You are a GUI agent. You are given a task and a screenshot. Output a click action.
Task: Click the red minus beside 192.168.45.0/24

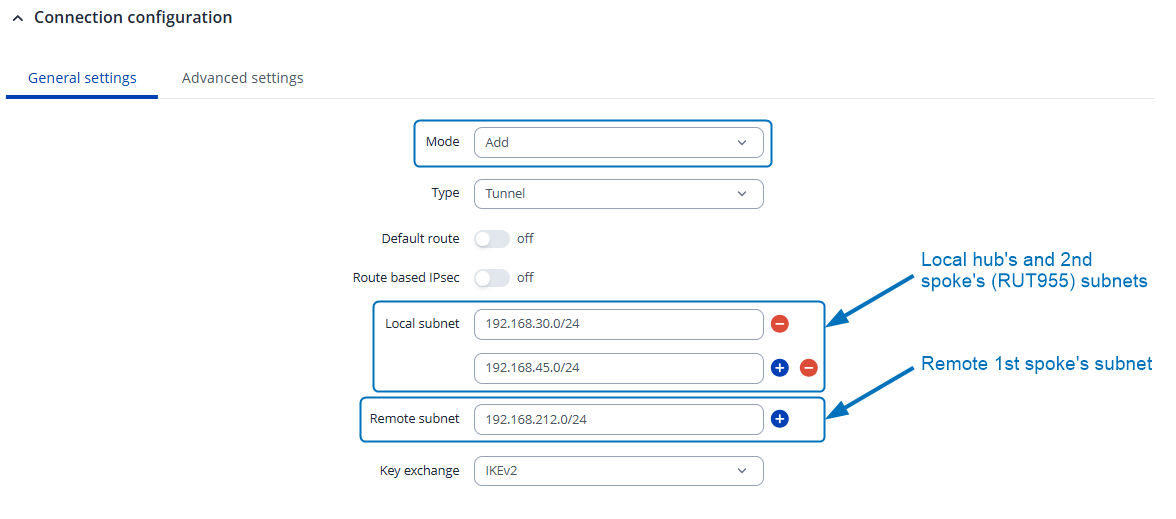[x=809, y=368]
